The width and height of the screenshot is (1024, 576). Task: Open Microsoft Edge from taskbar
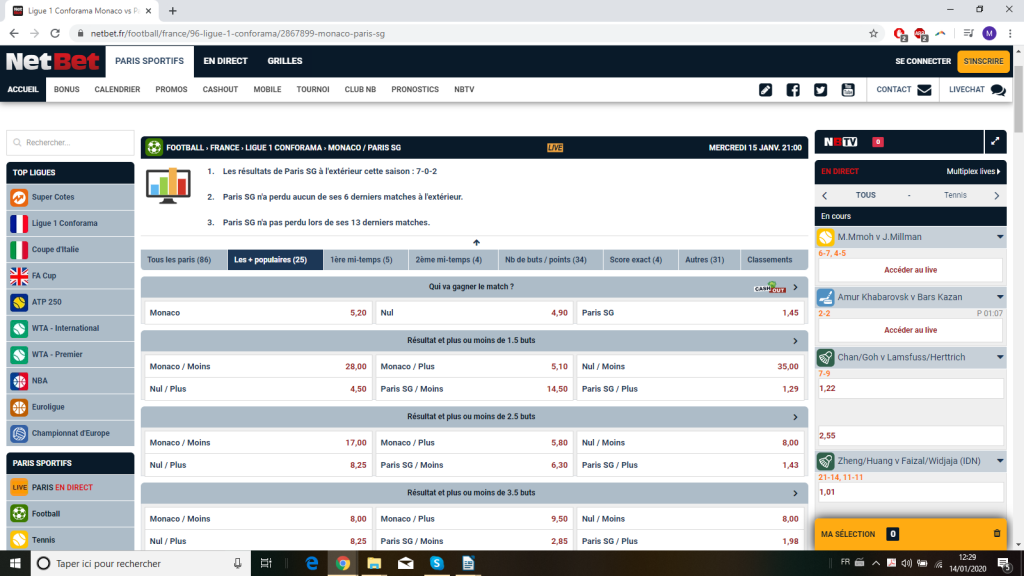(x=312, y=563)
